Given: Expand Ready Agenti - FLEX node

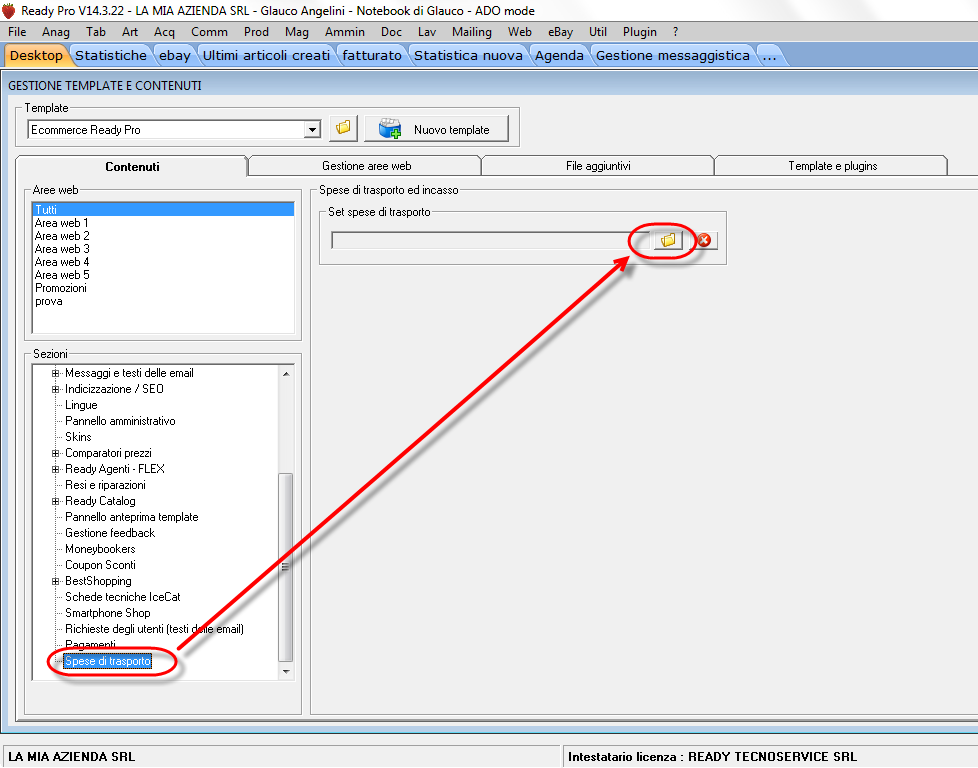Looking at the screenshot, I should tap(56, 469).
